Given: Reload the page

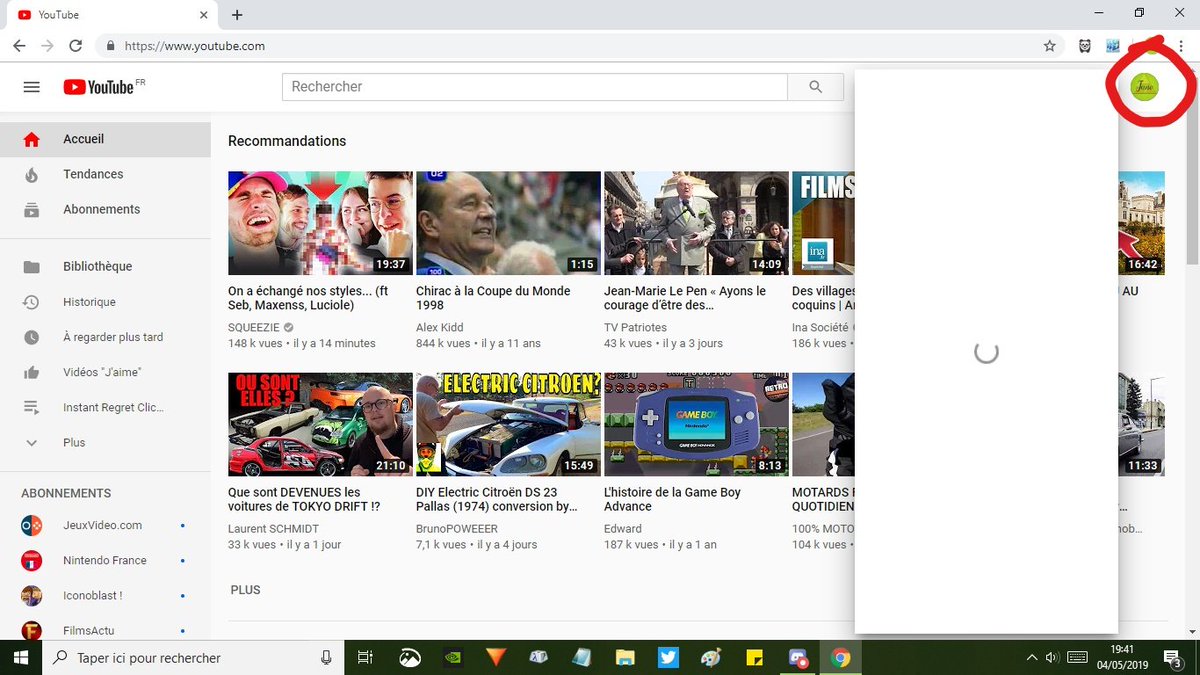Looking at the screenshot, I should tap(75, 46).
